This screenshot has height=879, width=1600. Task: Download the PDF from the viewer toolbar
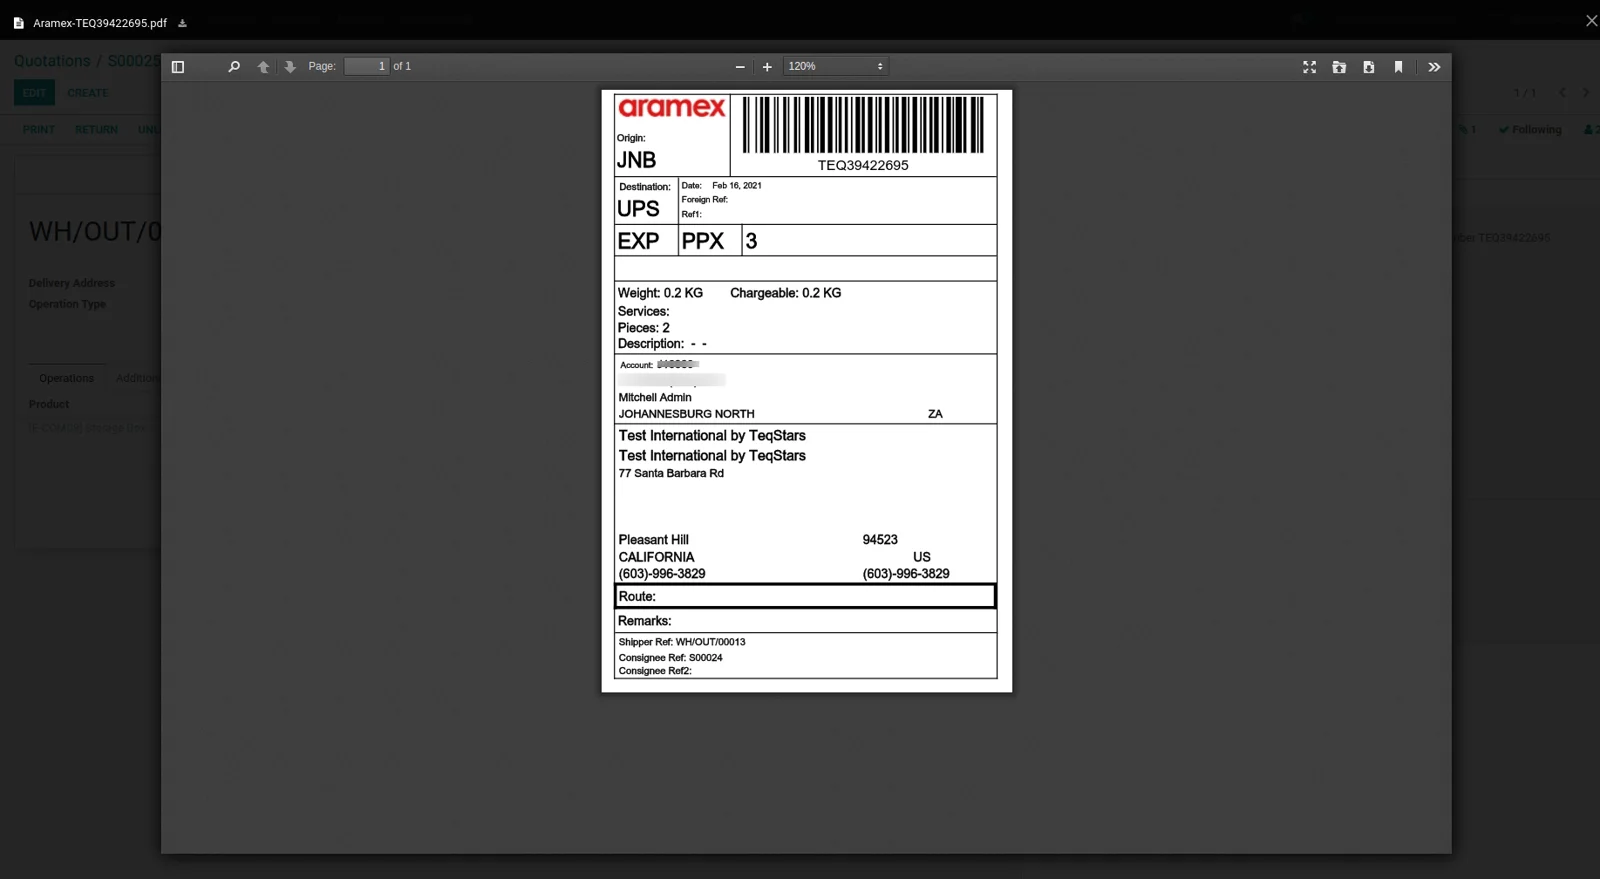click(1368, 67)
